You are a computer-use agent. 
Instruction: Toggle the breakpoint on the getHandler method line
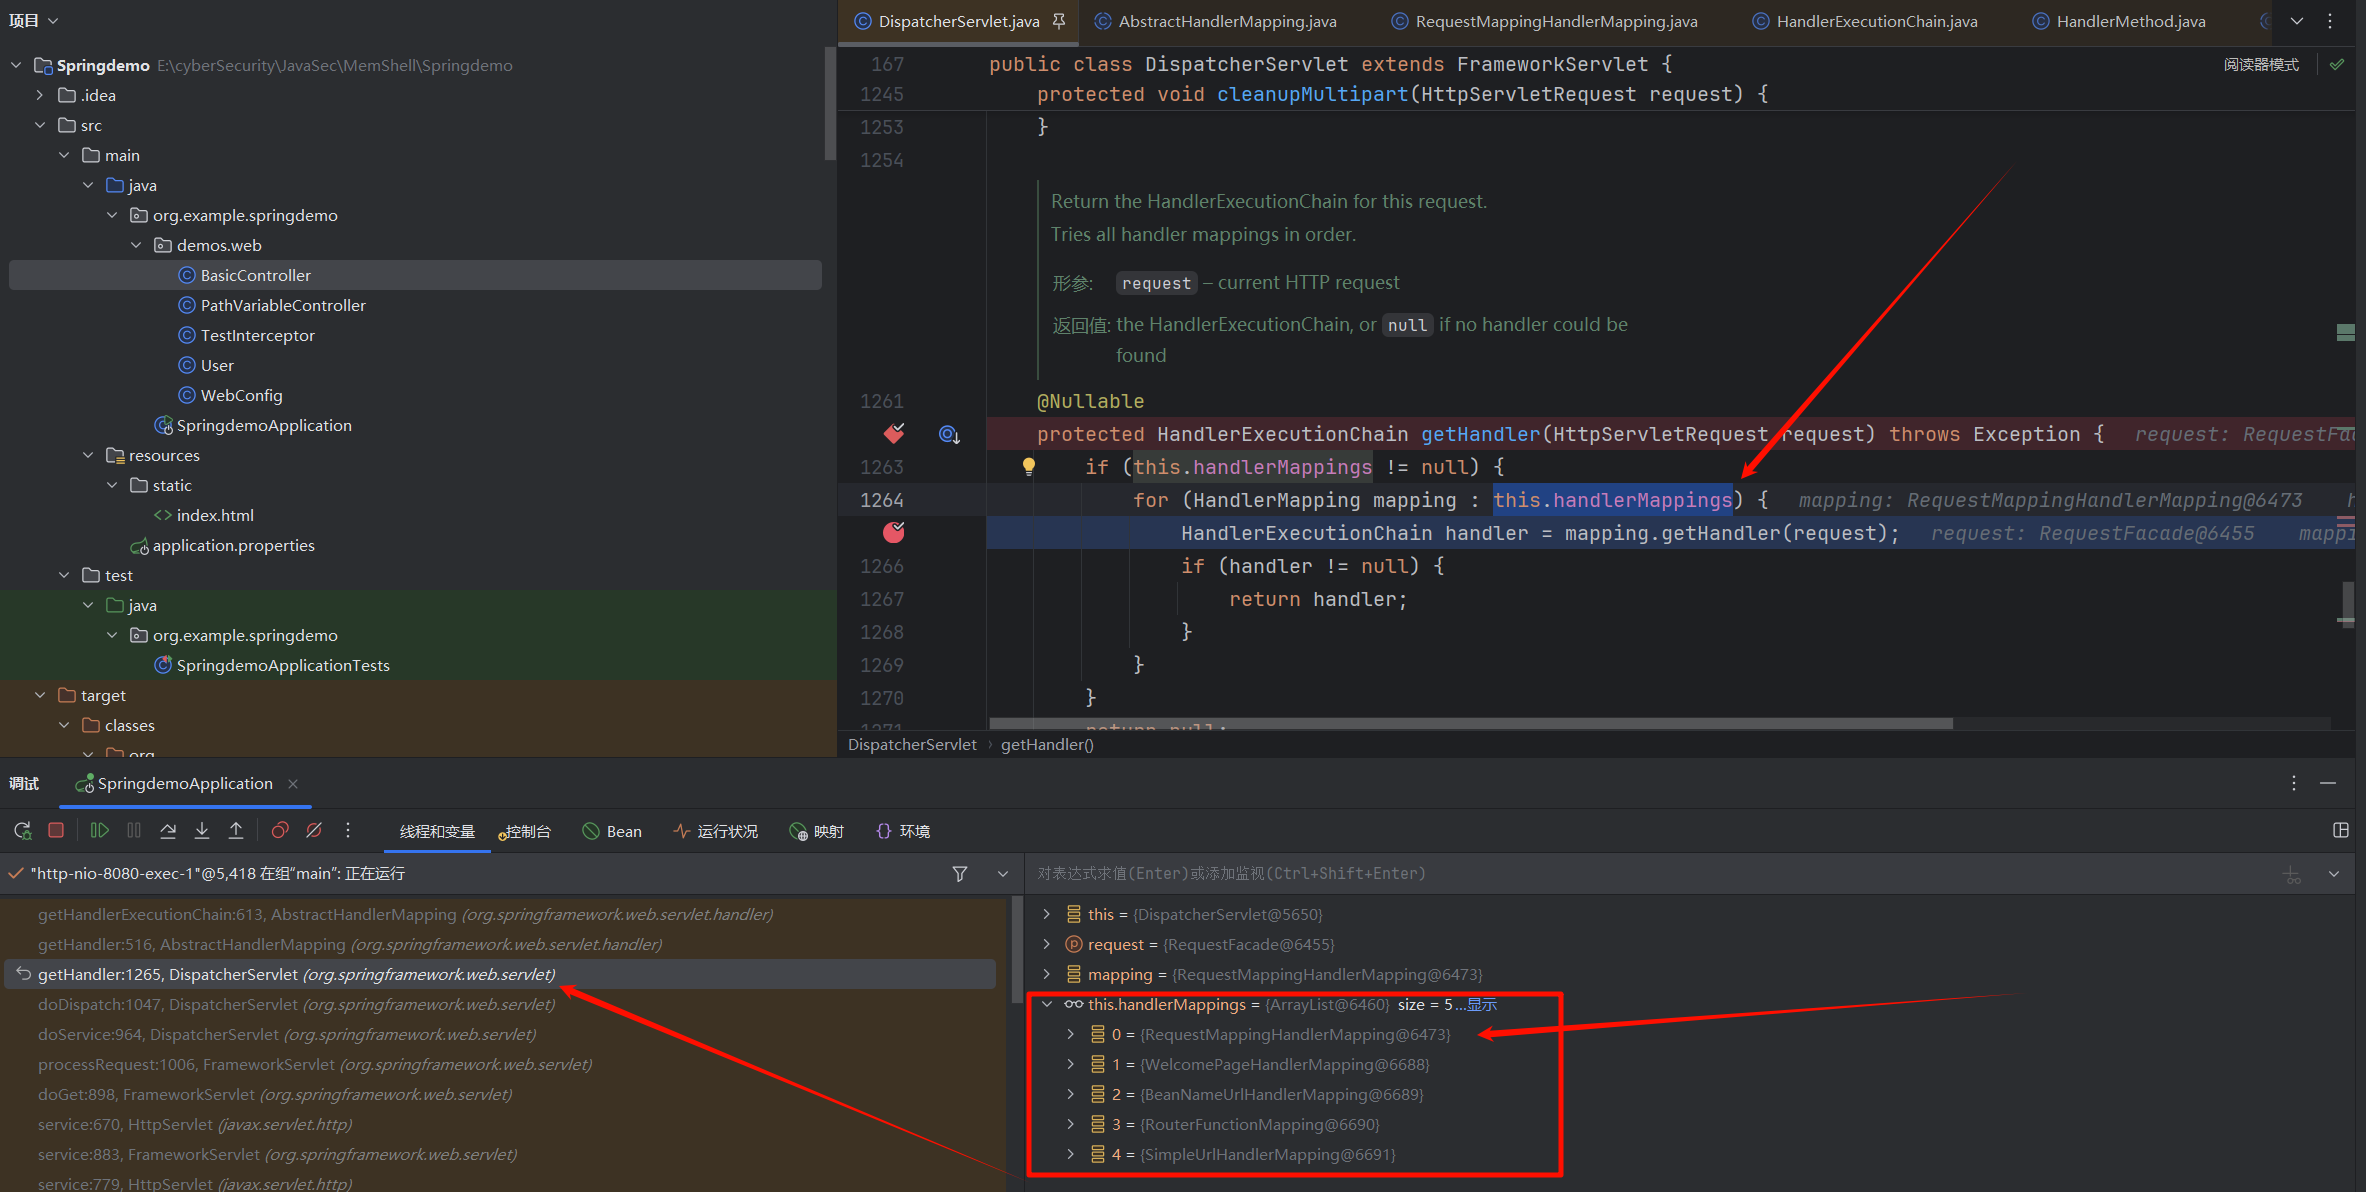[x=893, y=434]
